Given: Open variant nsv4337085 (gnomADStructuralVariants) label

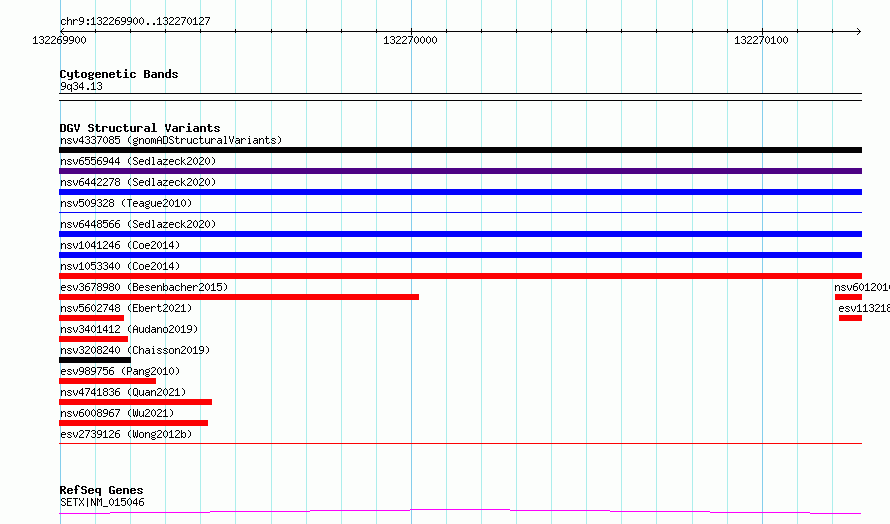Looking at the screenshot, I should click(171, 140).
